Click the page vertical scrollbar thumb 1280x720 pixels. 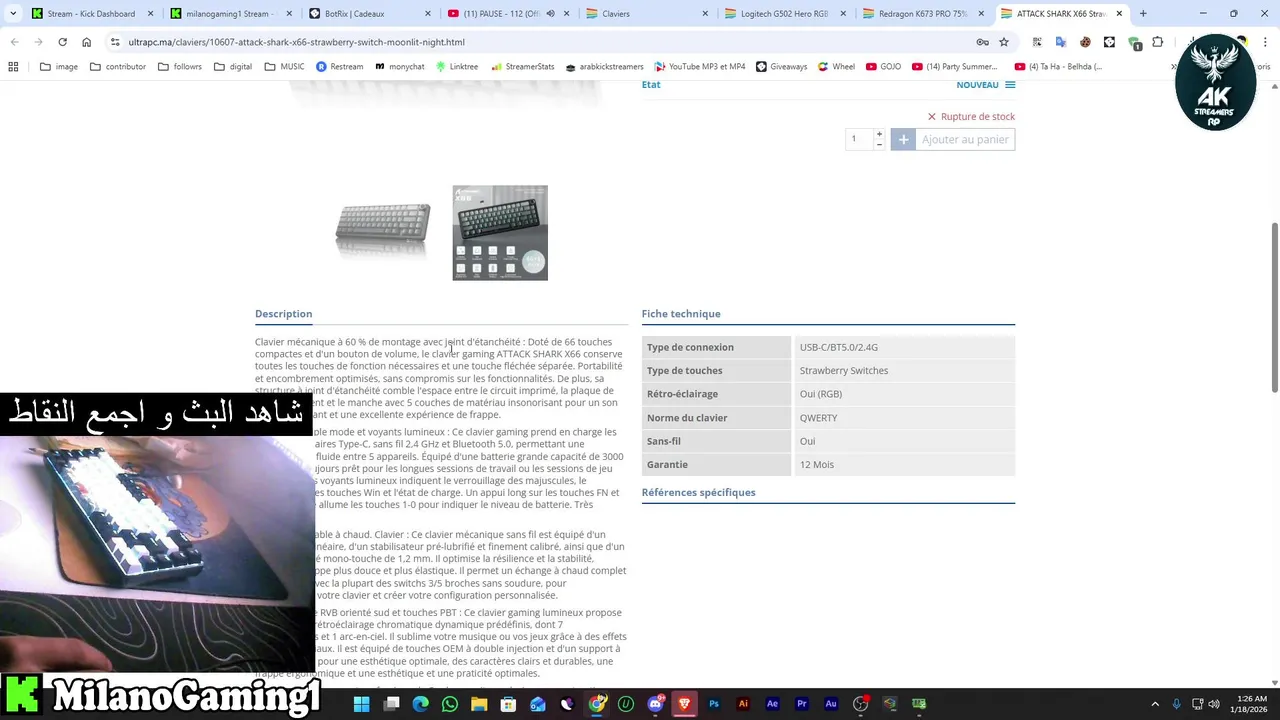click(x=1274, y=307)
